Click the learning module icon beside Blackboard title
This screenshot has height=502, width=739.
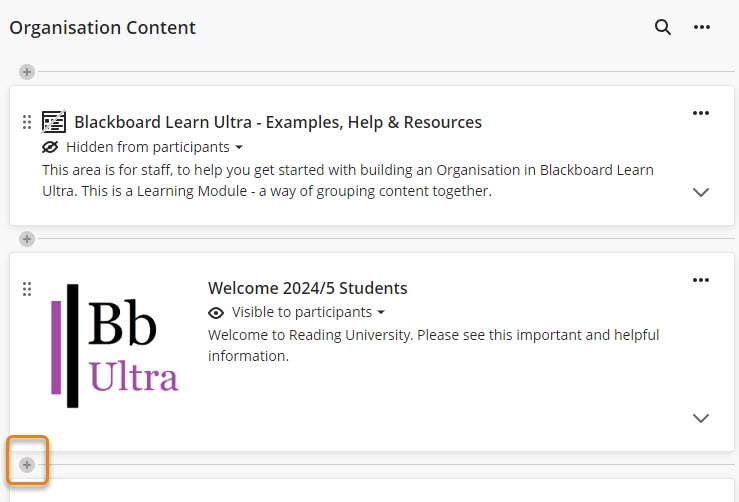54,123
